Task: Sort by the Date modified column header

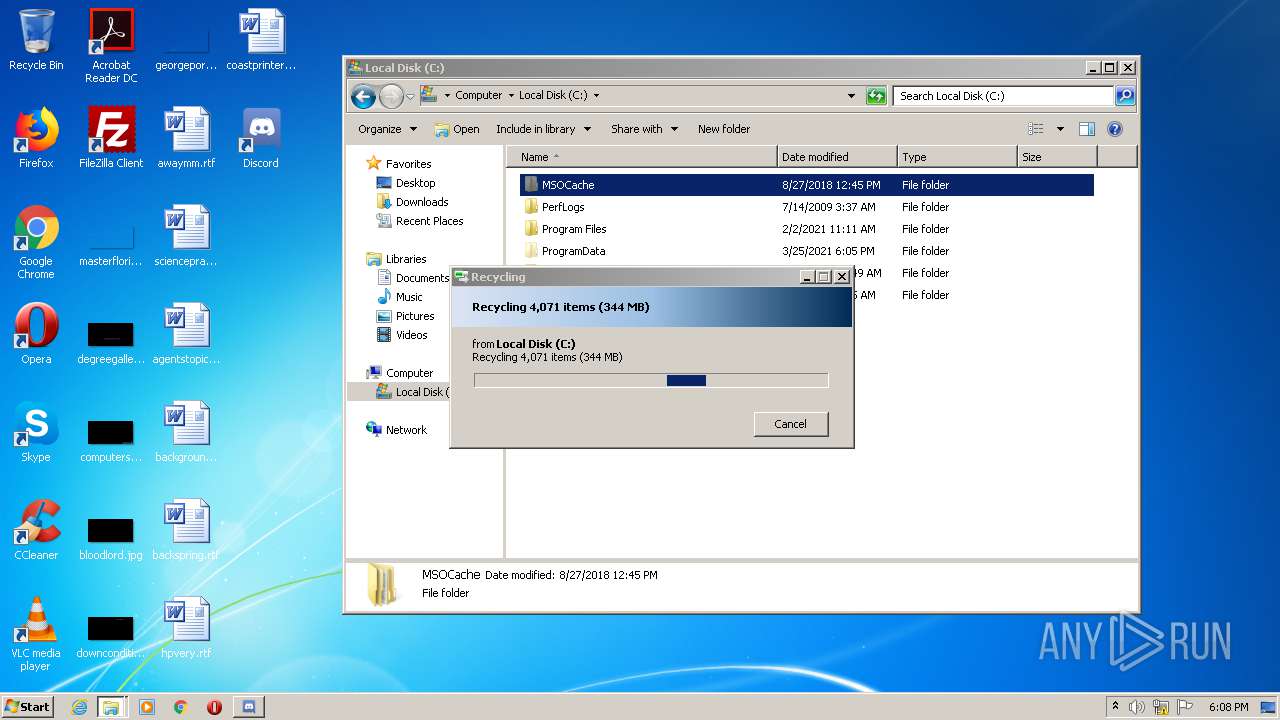Action: point(837,157)
